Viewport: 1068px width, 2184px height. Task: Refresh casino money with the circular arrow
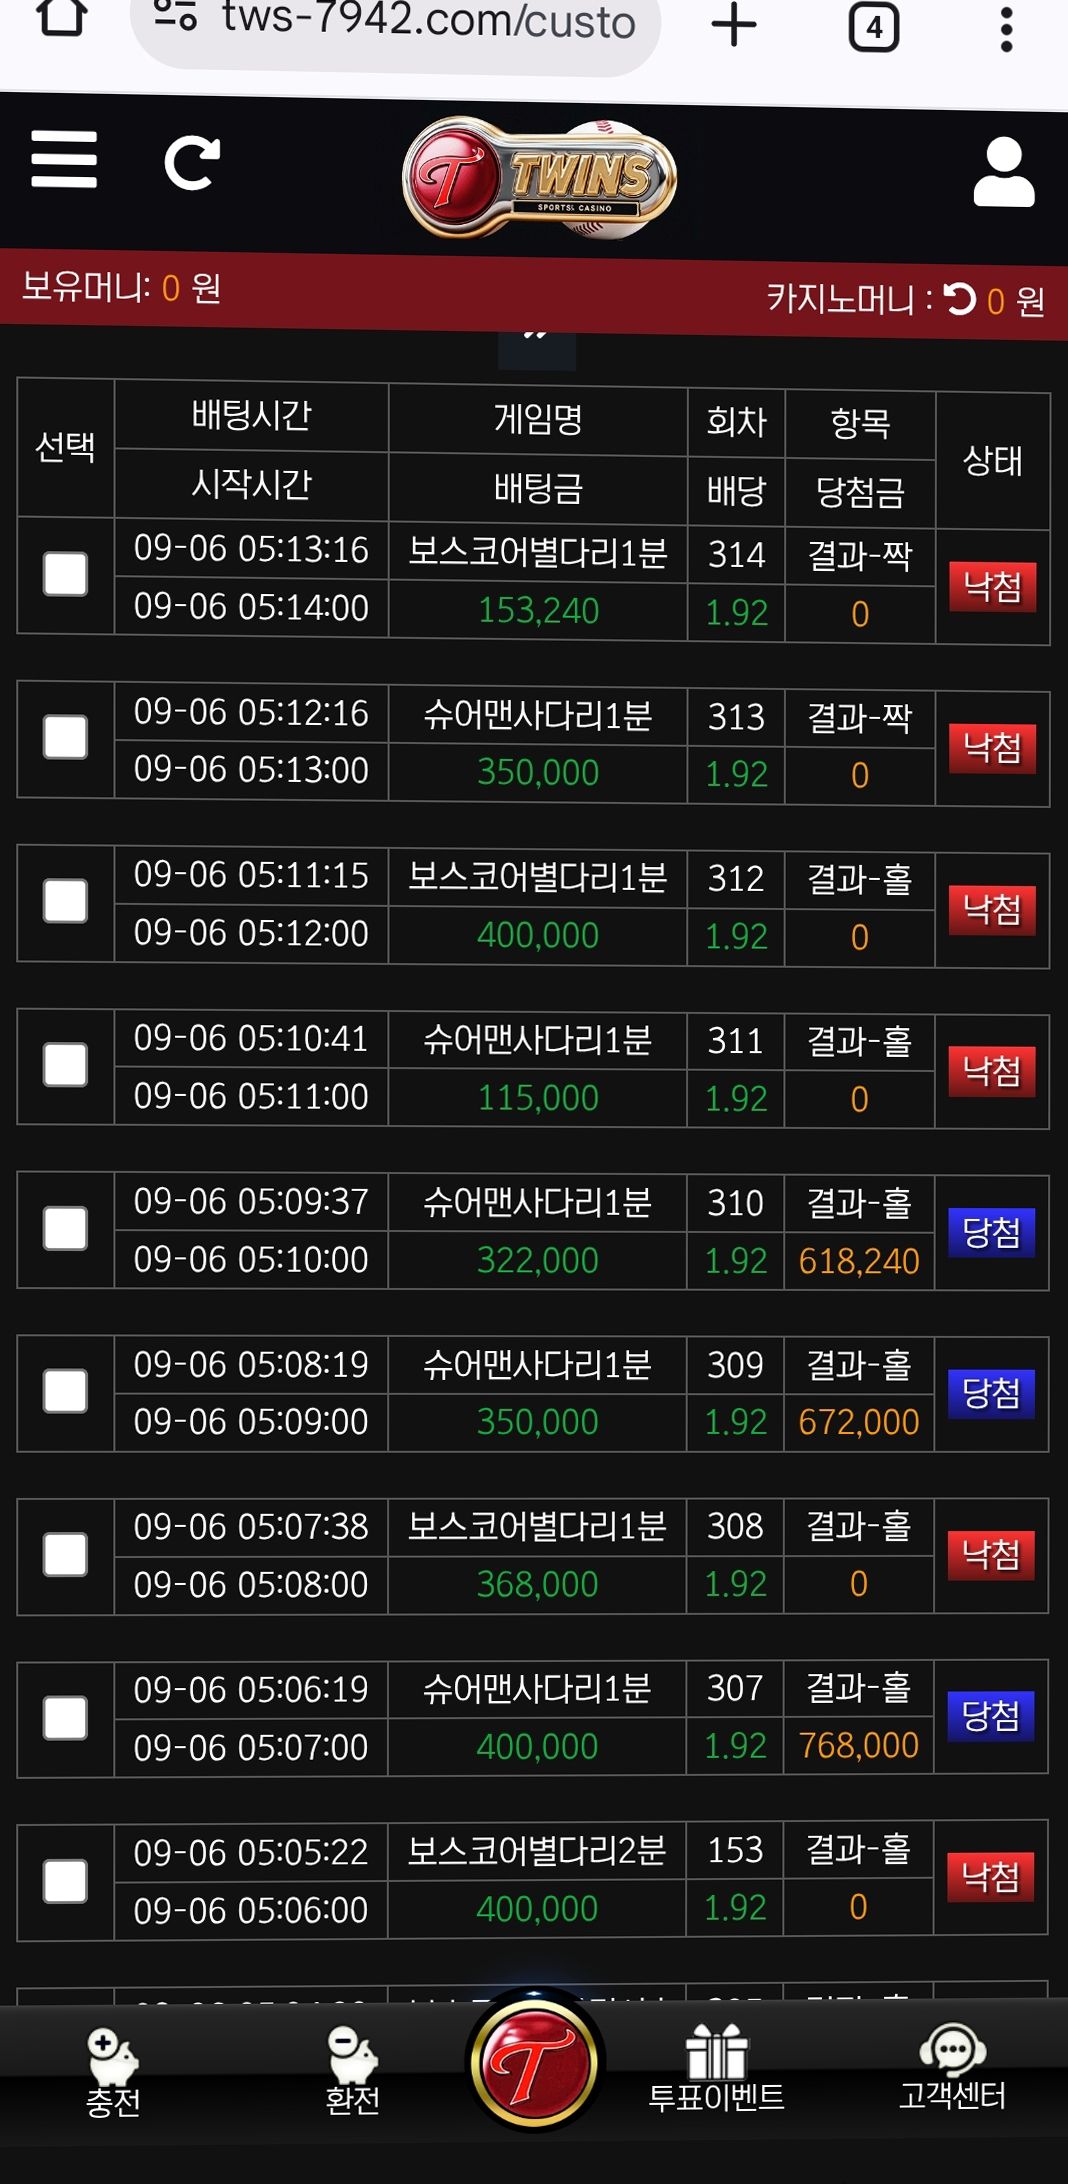(x=960, y=299)
